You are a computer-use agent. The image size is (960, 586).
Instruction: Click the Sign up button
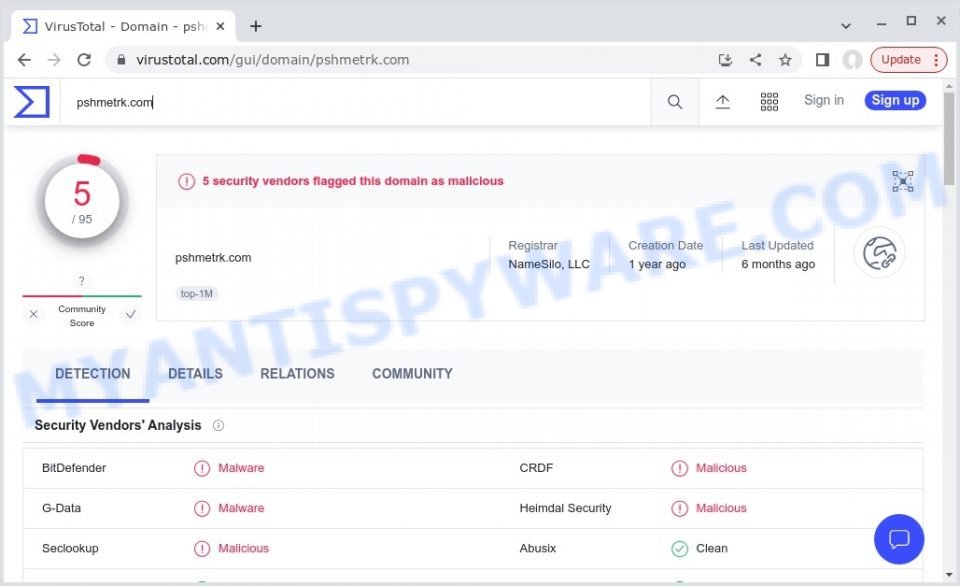895,100
